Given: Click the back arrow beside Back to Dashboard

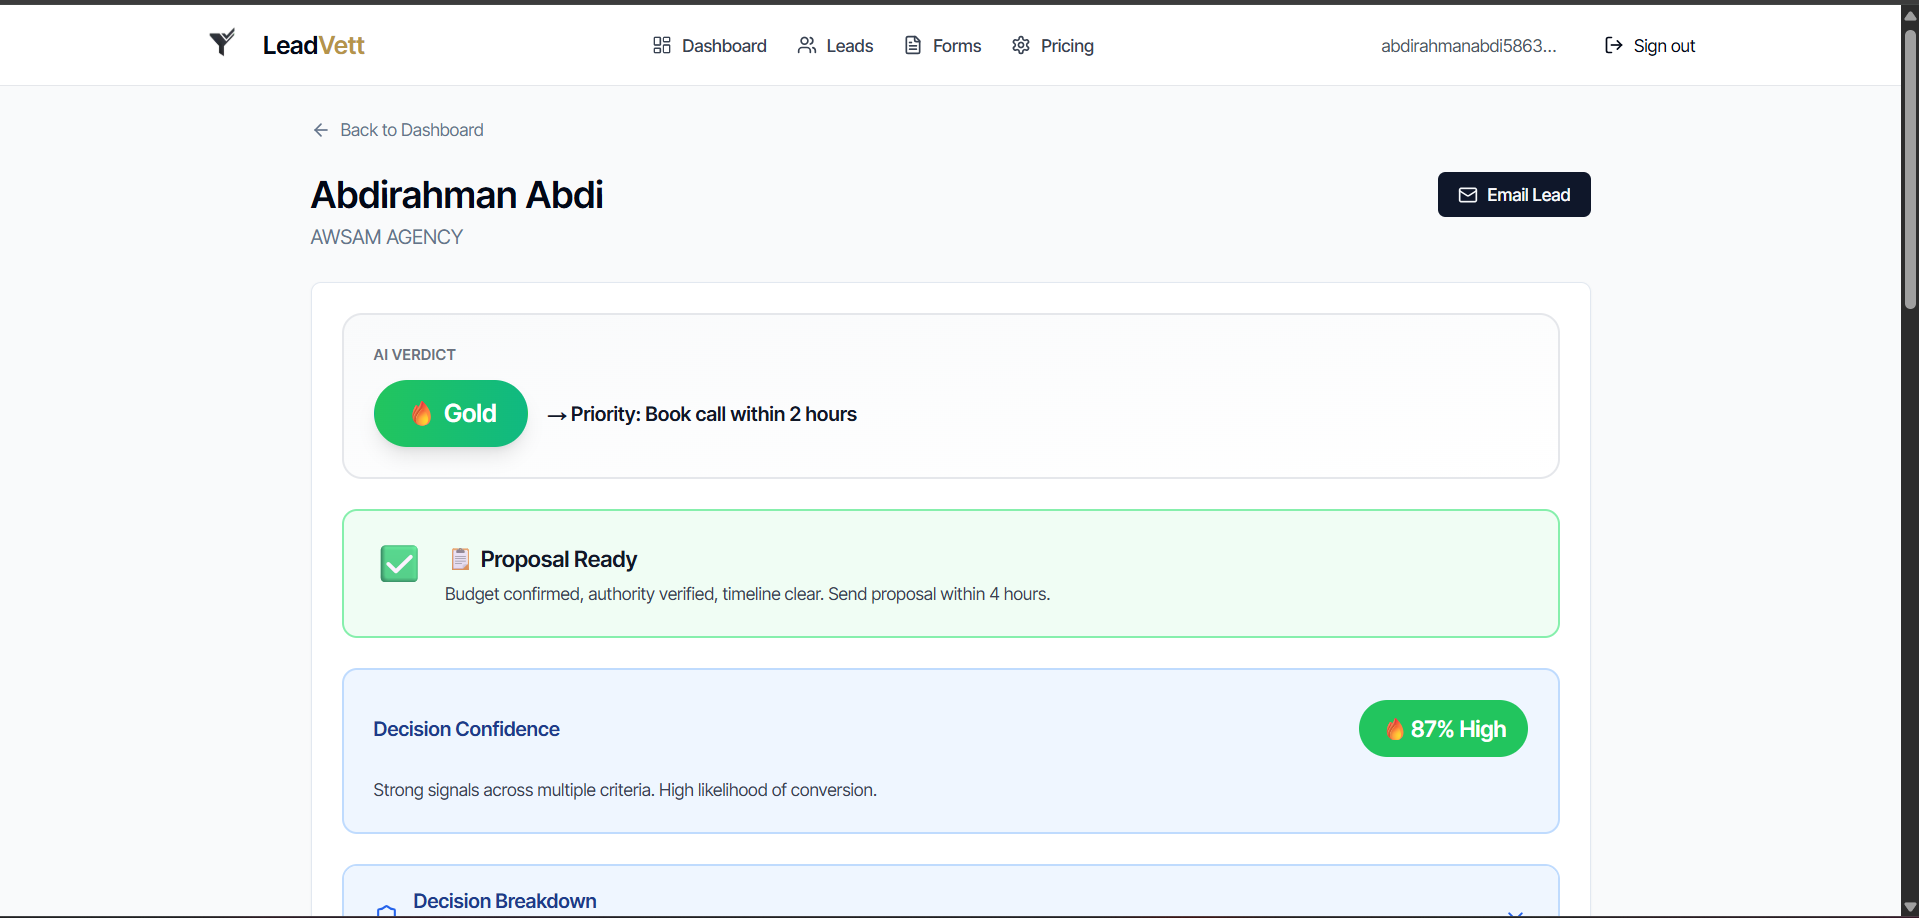Looking at the screenshot, I should pyautogui.click(x=320, y=130).
